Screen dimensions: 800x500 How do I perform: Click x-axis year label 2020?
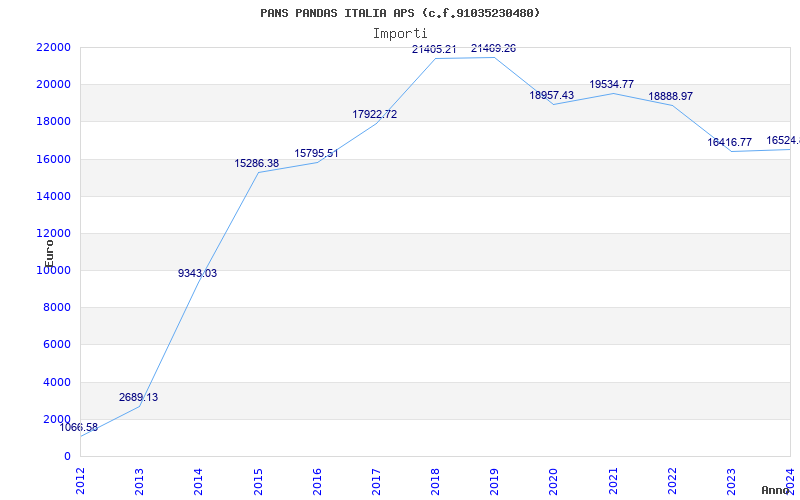pos(554,482)
